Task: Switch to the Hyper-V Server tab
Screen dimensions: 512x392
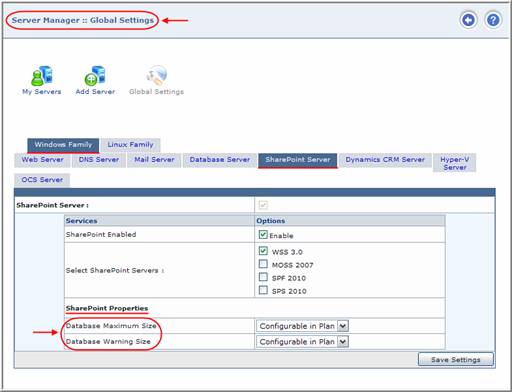Action: [x=454, y=163]
